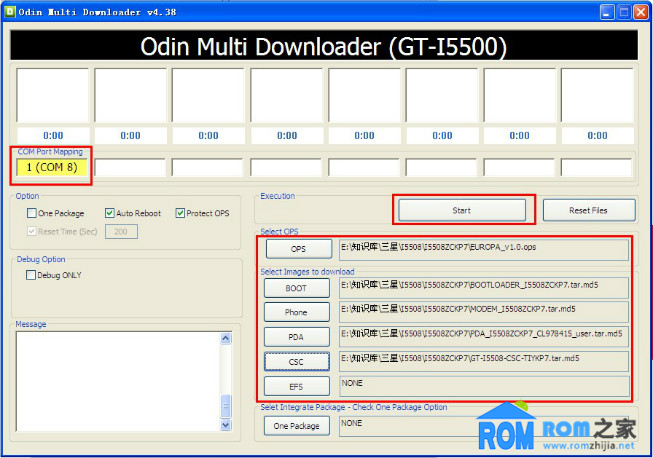Uncheck Protect OPS option
Screen dimensions: 653x458
pyautogui.click(x=180, y=213)
